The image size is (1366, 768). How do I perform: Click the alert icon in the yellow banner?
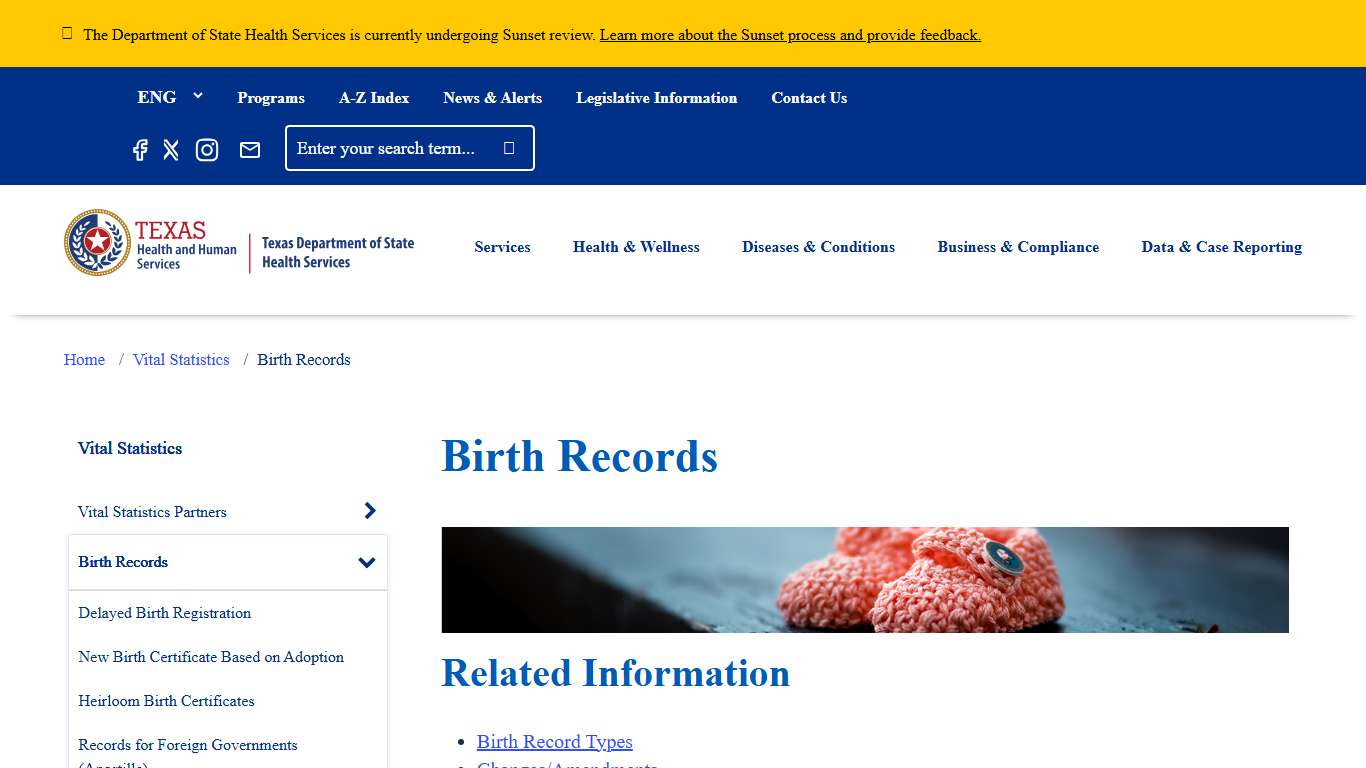66,32
